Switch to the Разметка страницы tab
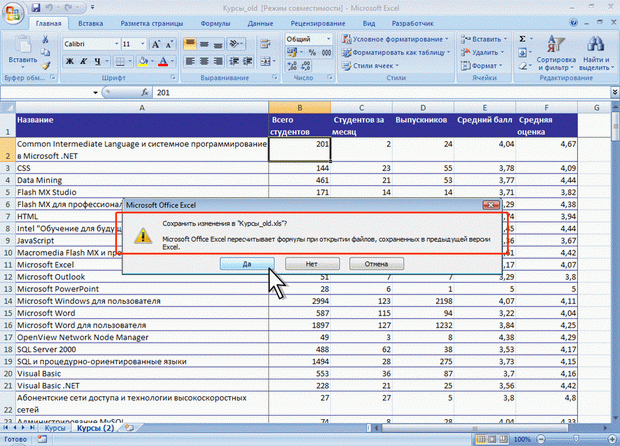The image size is (620, 446). click(x=151, y=23)
